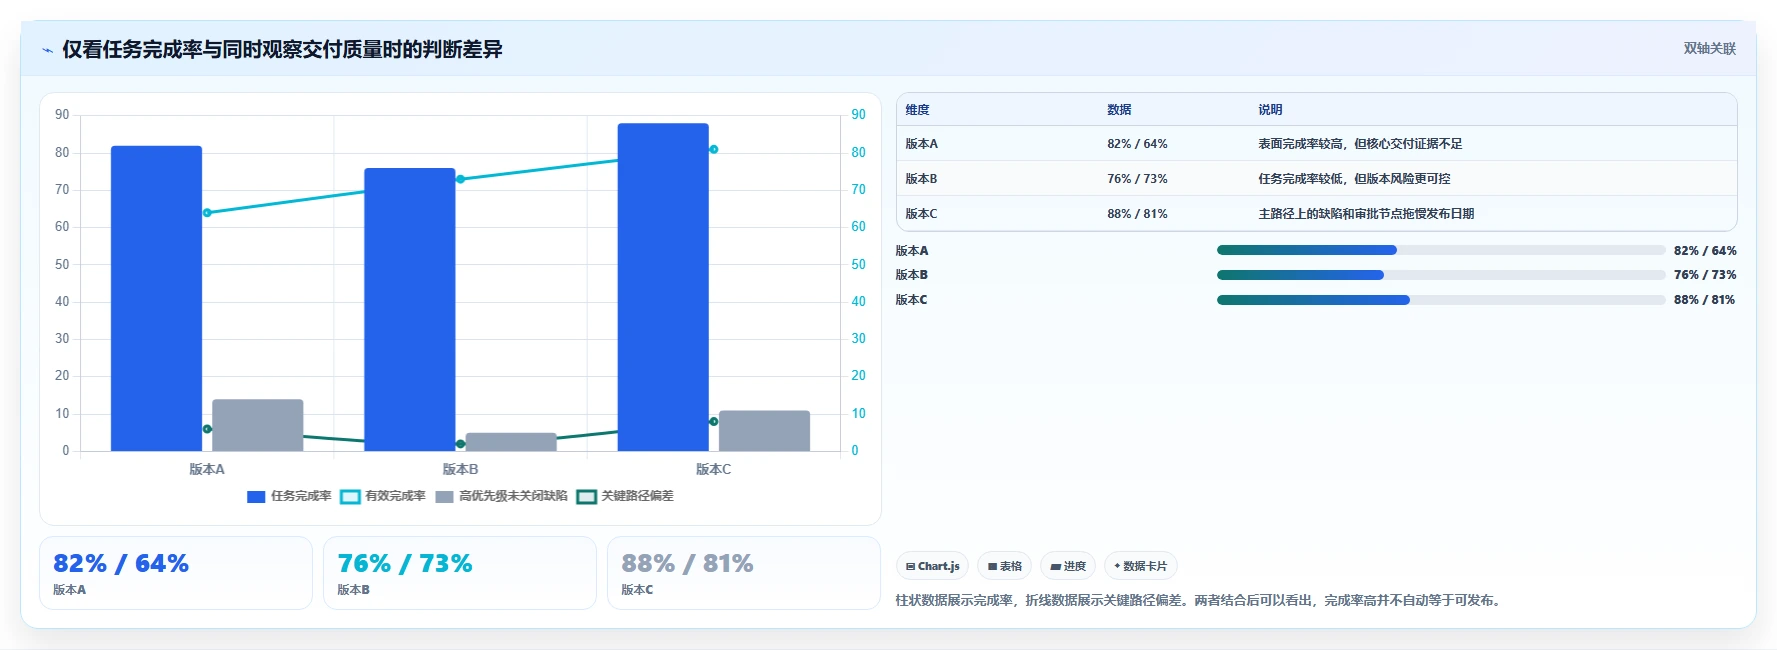Click the 版本A label in progress list
The width and height of the screenshot is (1777, 650).
pos(912,251)
